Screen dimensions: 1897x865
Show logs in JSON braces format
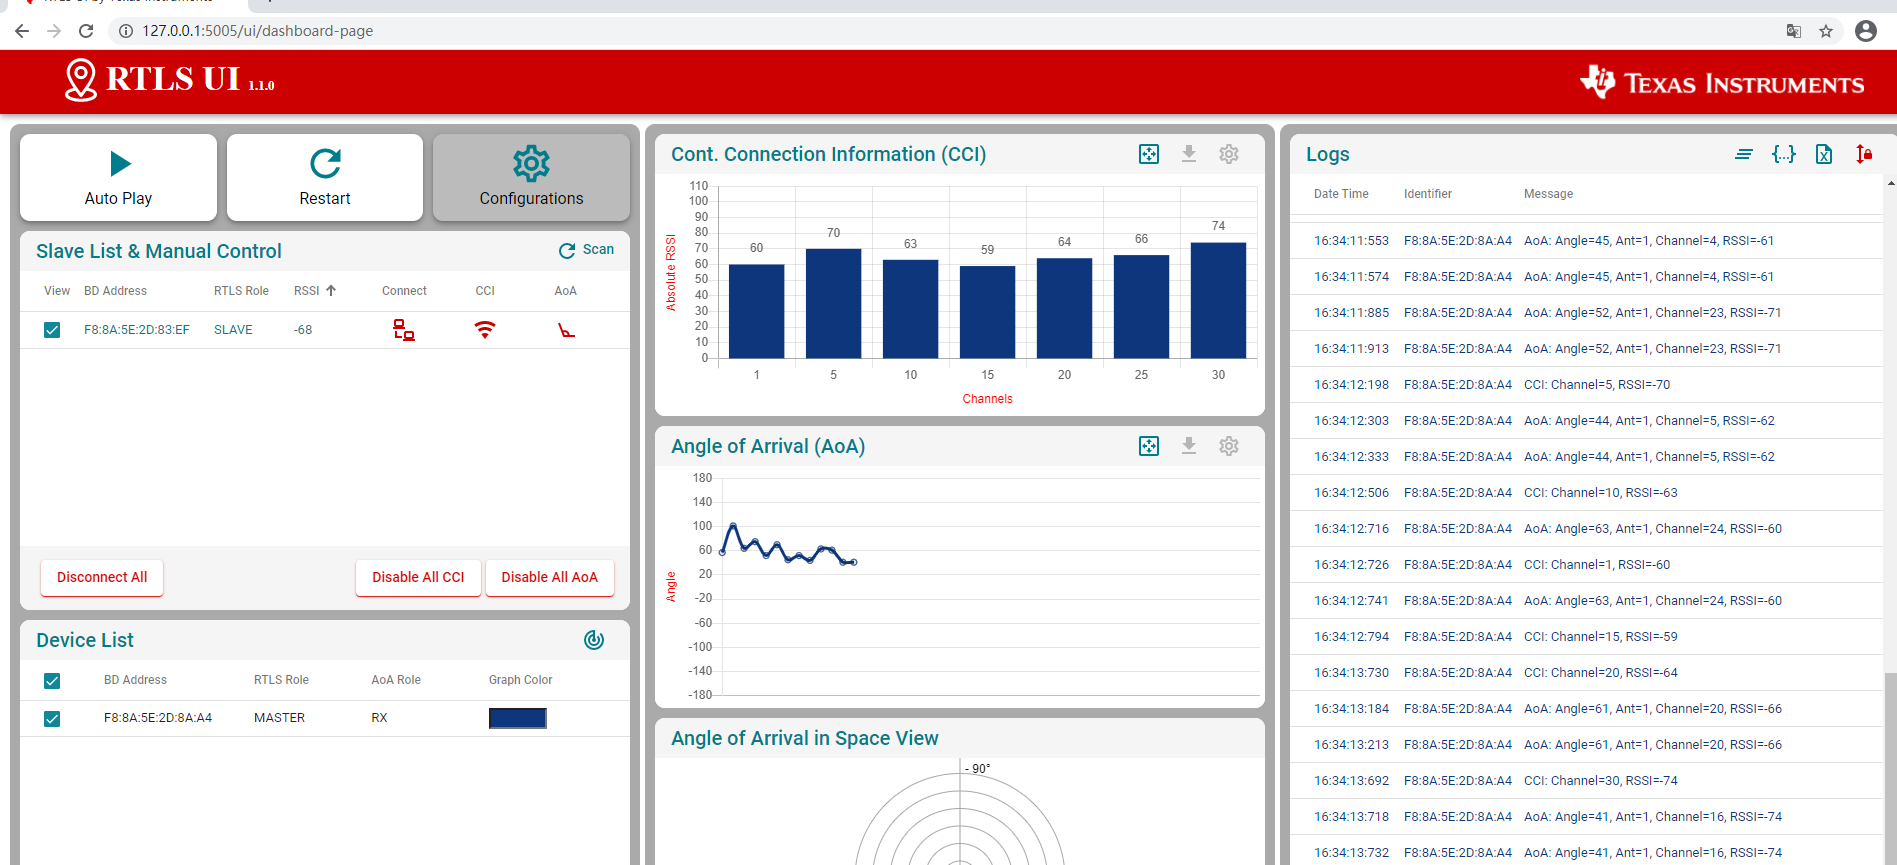point(1784,154)
